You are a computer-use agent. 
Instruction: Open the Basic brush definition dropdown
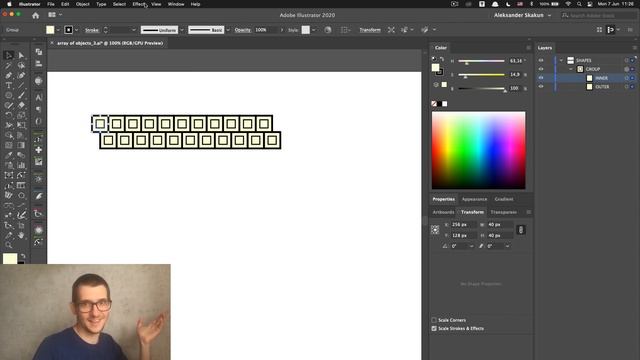tap(228, 30)
